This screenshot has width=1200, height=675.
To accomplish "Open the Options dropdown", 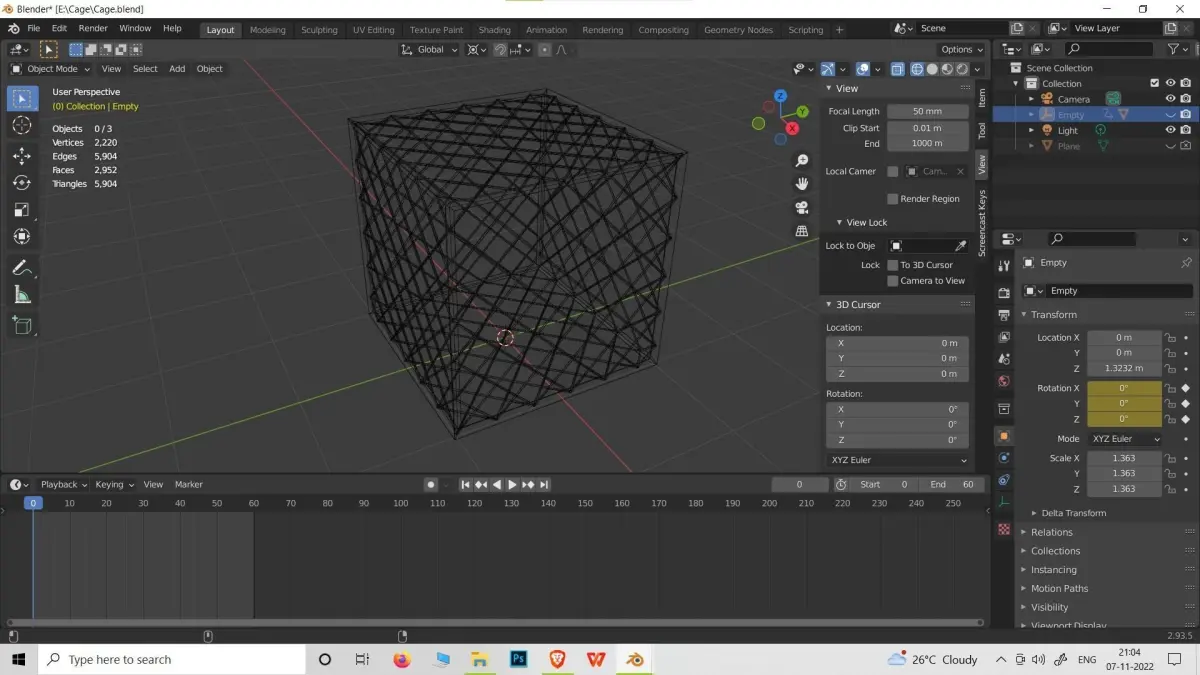I will point(961,49).
